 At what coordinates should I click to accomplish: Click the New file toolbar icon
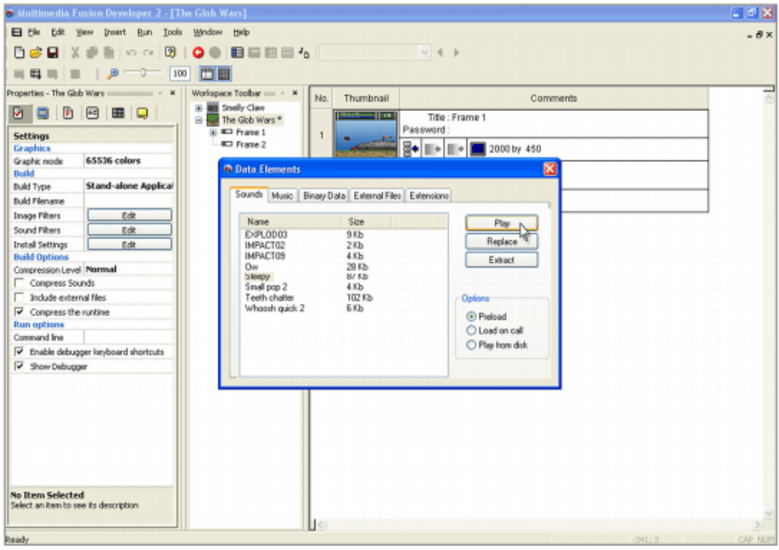pyautogui.click(x=19, y=53)
